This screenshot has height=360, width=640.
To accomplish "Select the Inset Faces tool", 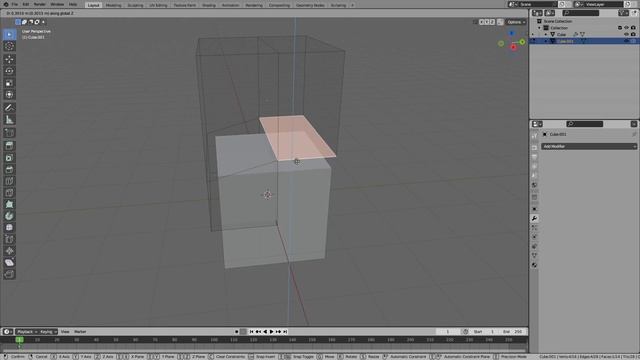I will coord(9,158).
